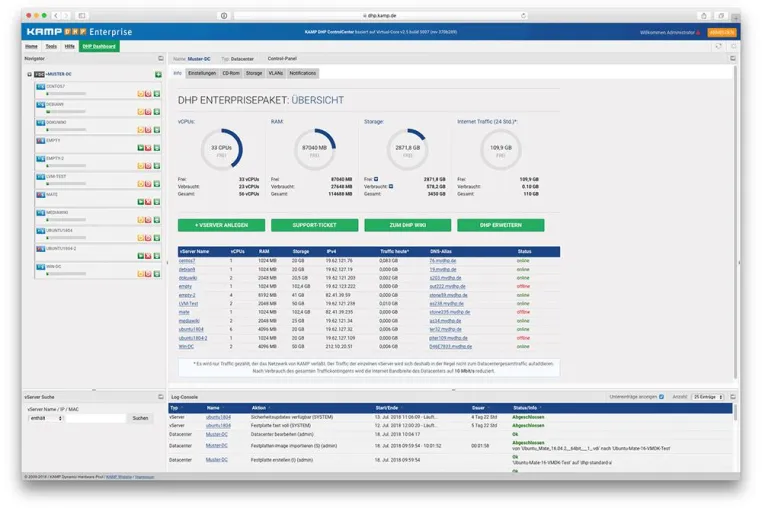The width and height of the screenshot is (762, 508).
Task: Click the red stop icon for UBUNTU1804
Action: pyautogui.click(x=148, y=238)
